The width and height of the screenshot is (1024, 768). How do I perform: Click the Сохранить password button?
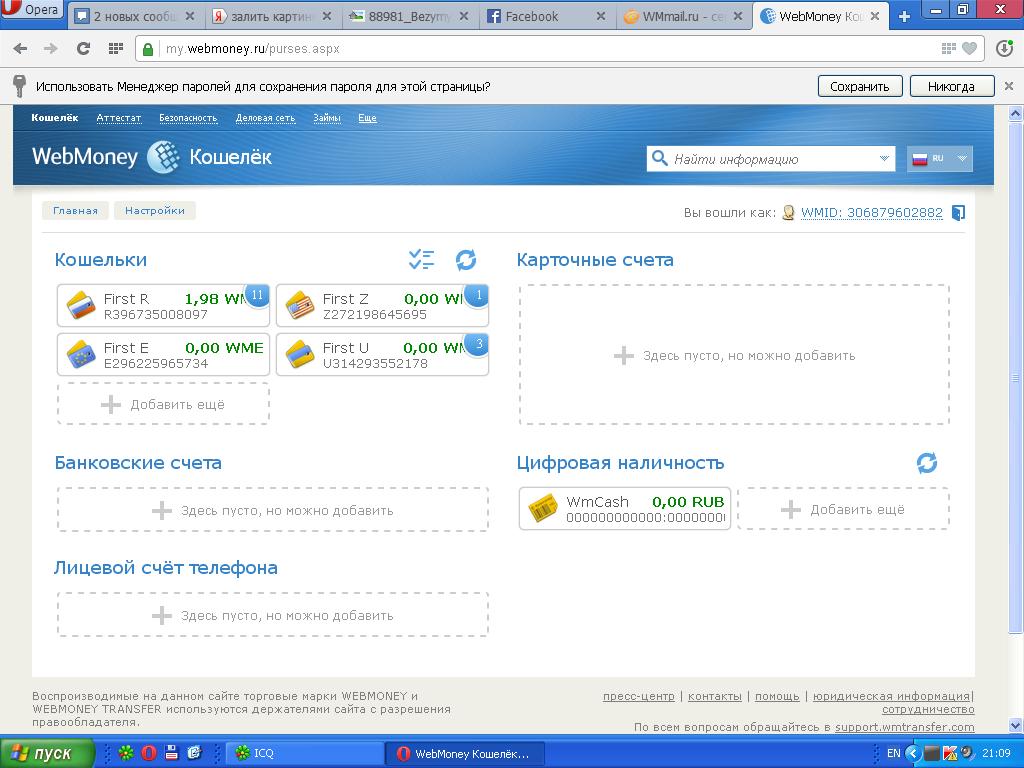pos(859,86)
